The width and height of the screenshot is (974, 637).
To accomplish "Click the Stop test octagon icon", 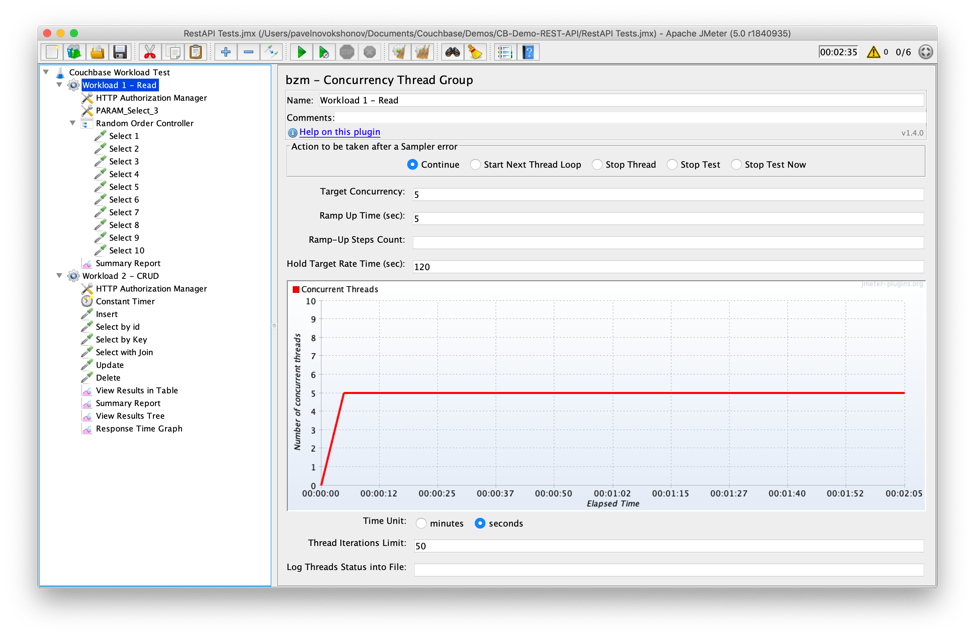I will click(347, 52).
